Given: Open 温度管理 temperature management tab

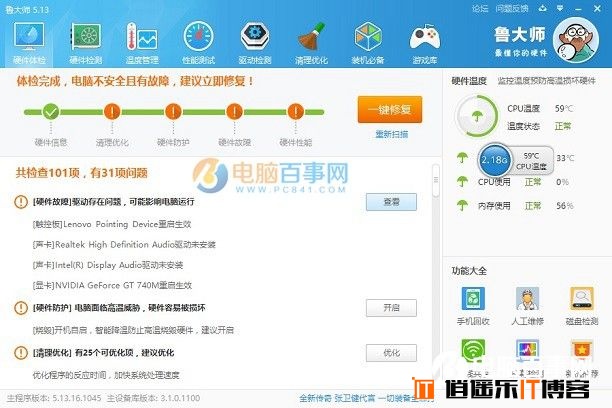Looking at the screenshot, I should (x=142, y=43).
